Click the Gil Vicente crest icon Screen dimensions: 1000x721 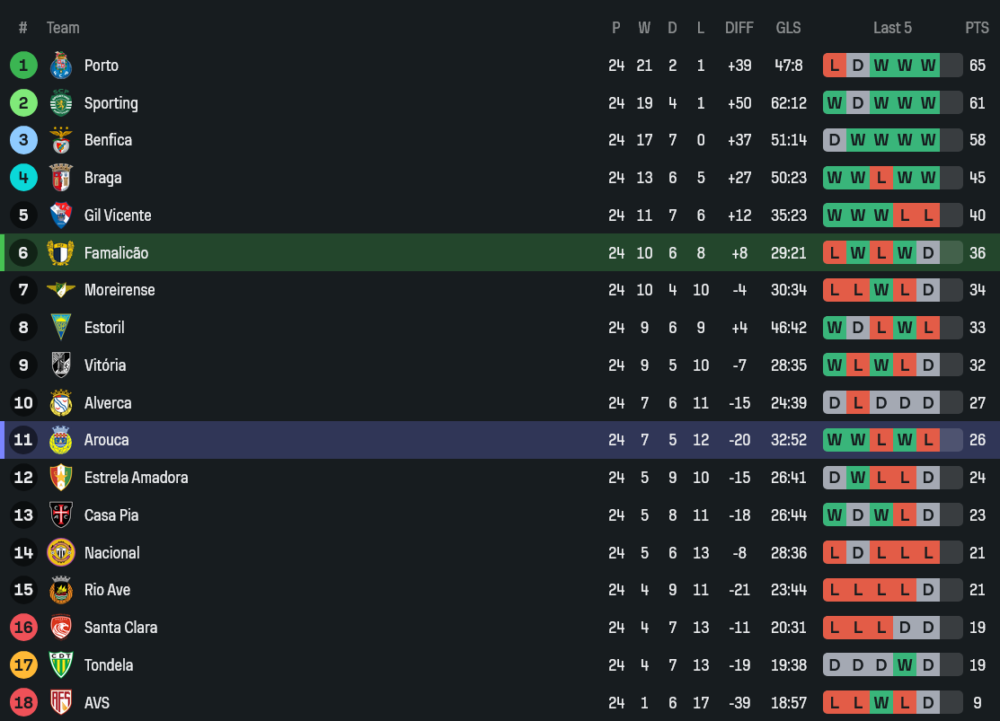[x=61, y=216]
